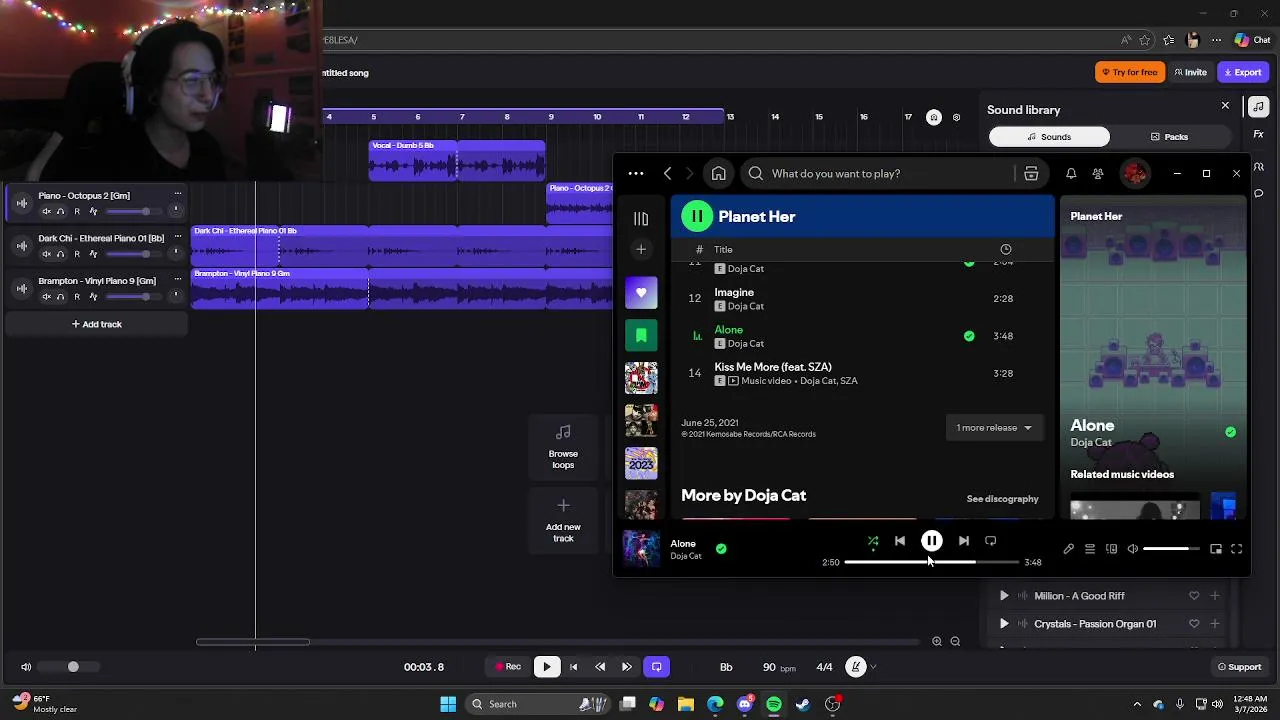Go to Spotify Home

(718, 174)
